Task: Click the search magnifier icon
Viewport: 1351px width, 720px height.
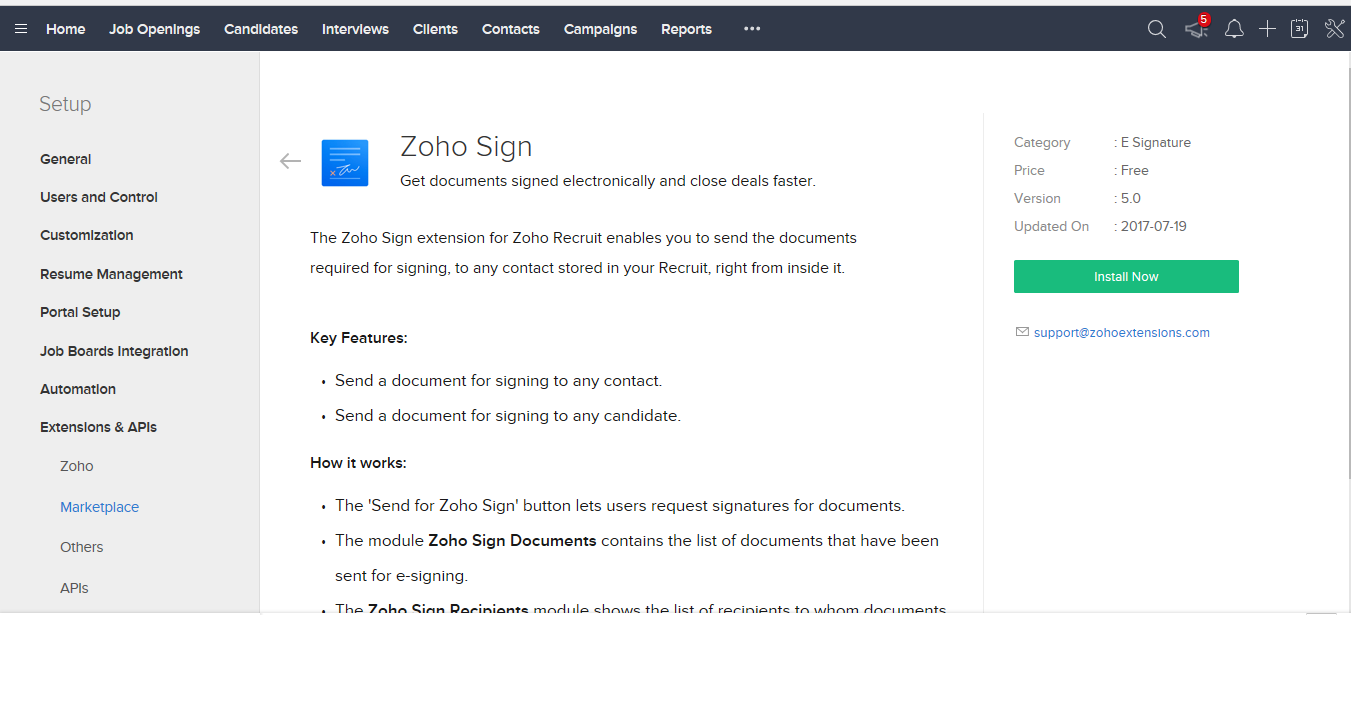Action: pyautogui.click(x=1157, y=29)
